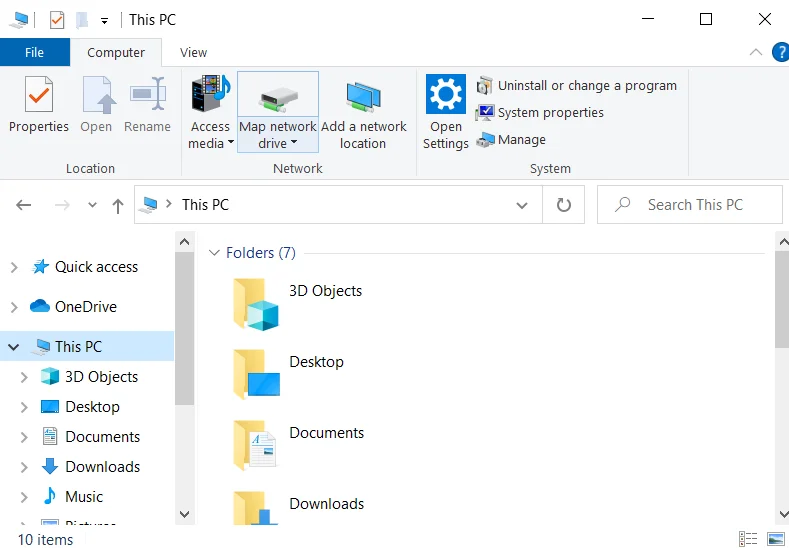Click the Rename ribbon button
Viewport: 789px width, 548px height.
(x=147, y=105)
